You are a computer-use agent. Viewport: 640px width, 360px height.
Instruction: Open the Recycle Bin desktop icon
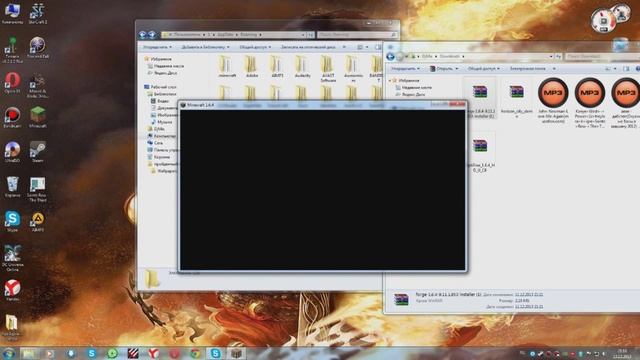pyautogui.click(x=12, y=187)
